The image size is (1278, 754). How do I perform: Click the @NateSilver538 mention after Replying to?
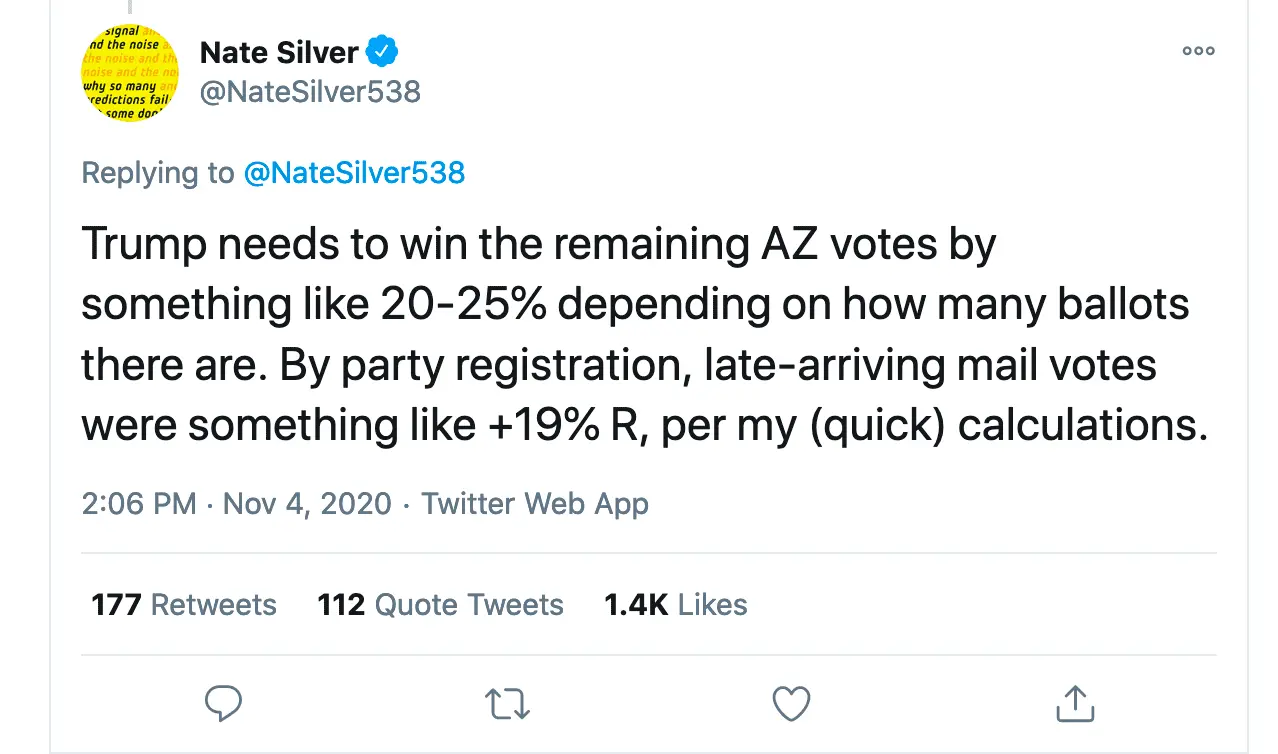tap(354, 172)
